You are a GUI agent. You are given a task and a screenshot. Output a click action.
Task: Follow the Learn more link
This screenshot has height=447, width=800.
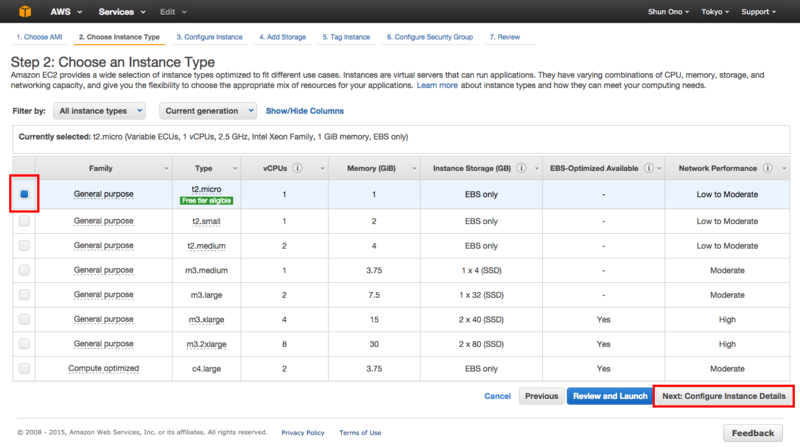pos(437,85)
